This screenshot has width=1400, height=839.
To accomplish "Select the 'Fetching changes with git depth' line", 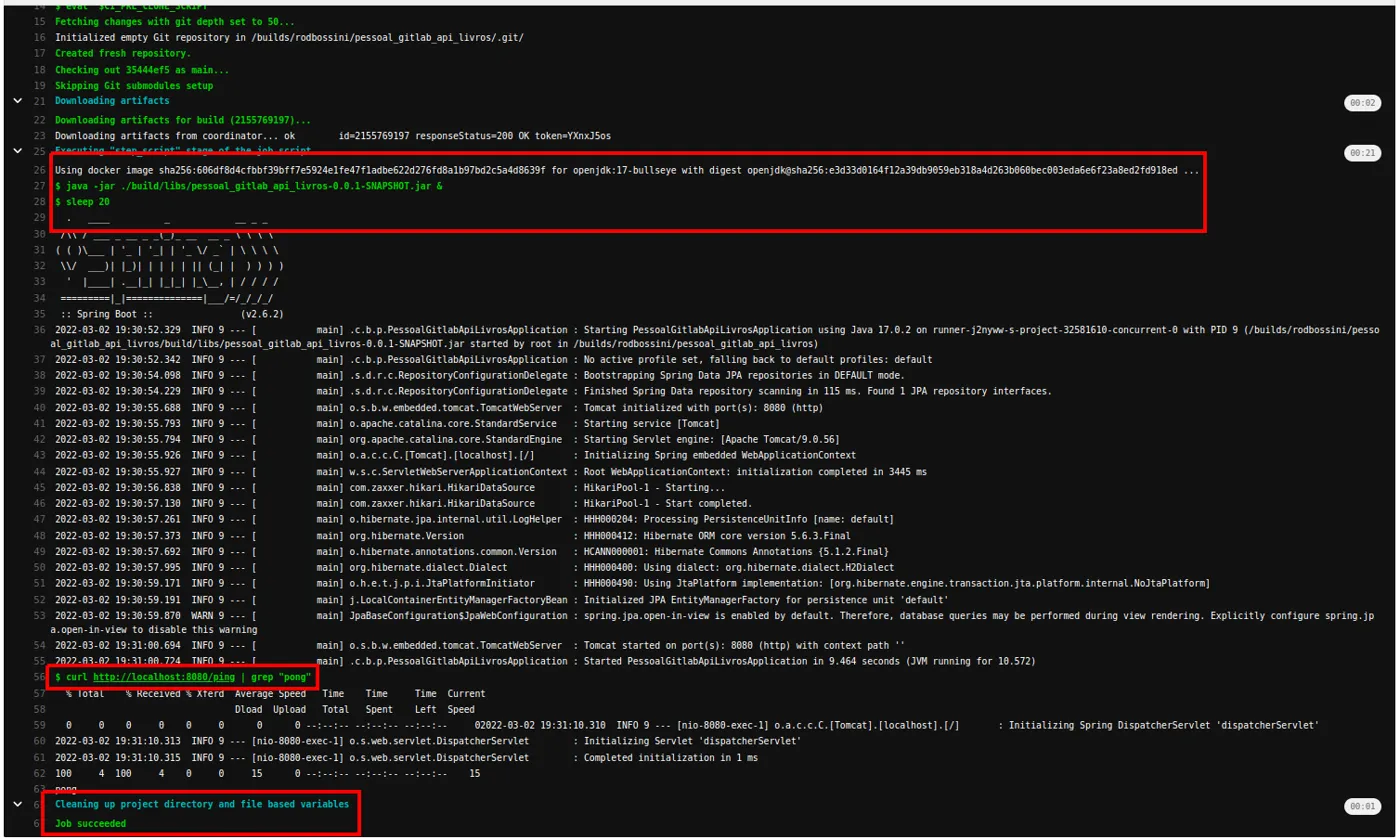I will coord(175,21).
